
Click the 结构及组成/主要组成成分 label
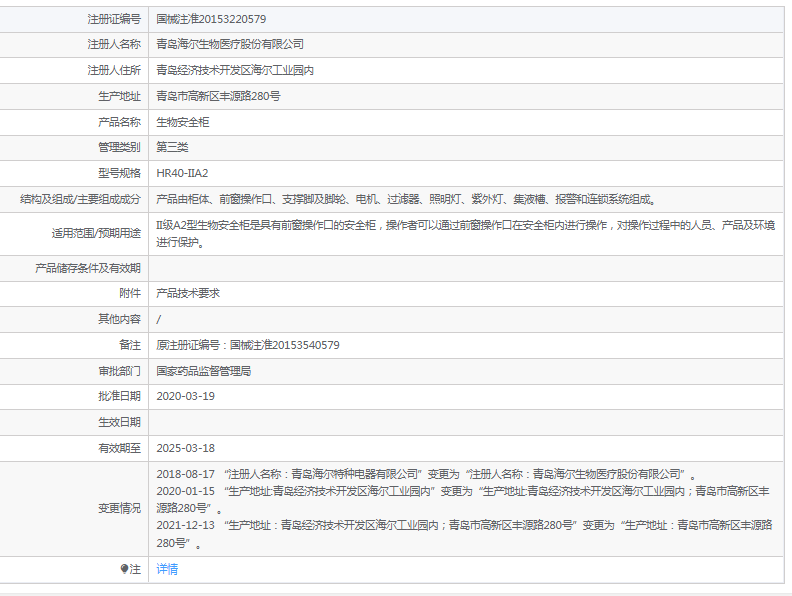click(80, 200)
